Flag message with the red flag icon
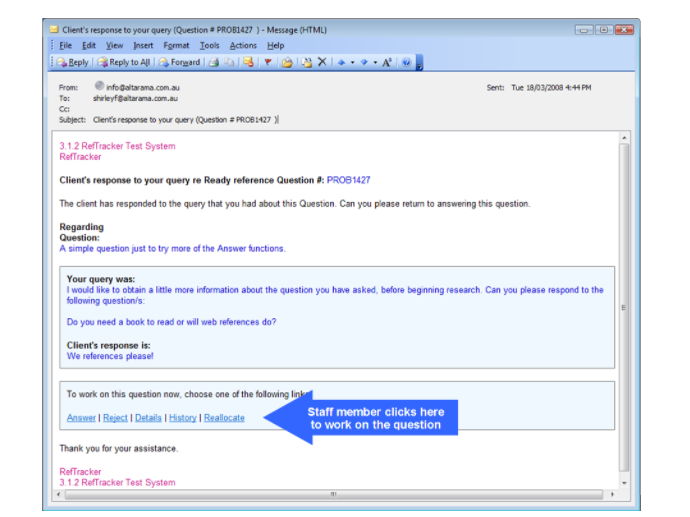This screenshot has width=690, height=517. (x=268, y=62)
